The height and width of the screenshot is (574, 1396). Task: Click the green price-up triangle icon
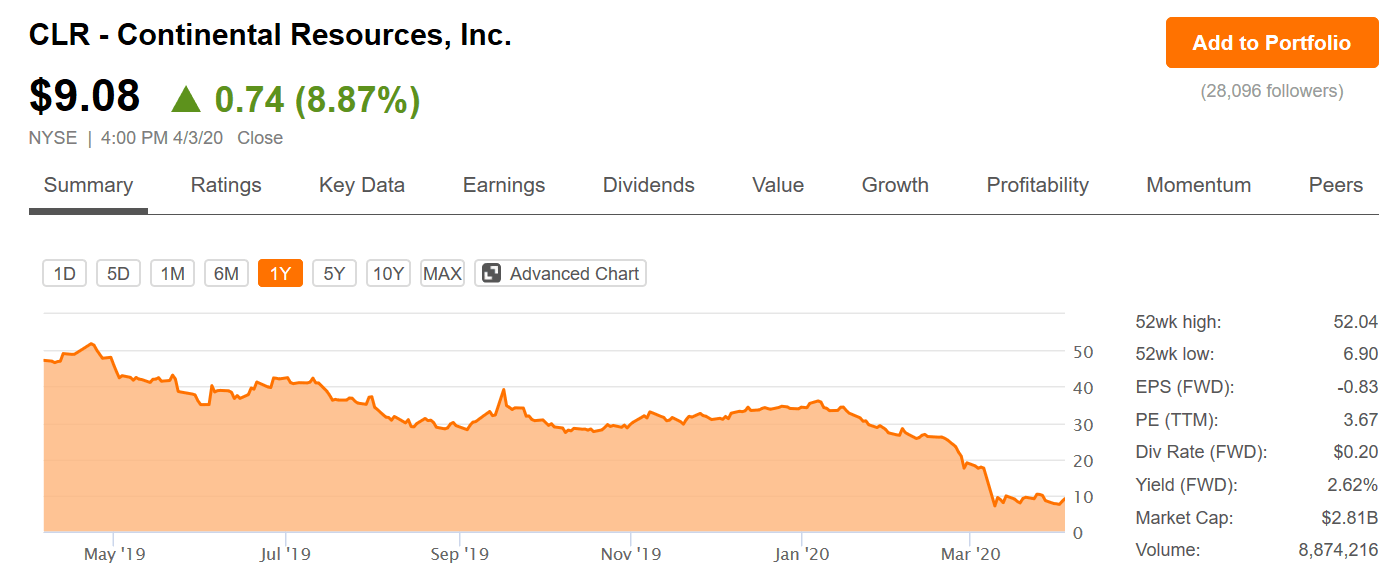185,99
